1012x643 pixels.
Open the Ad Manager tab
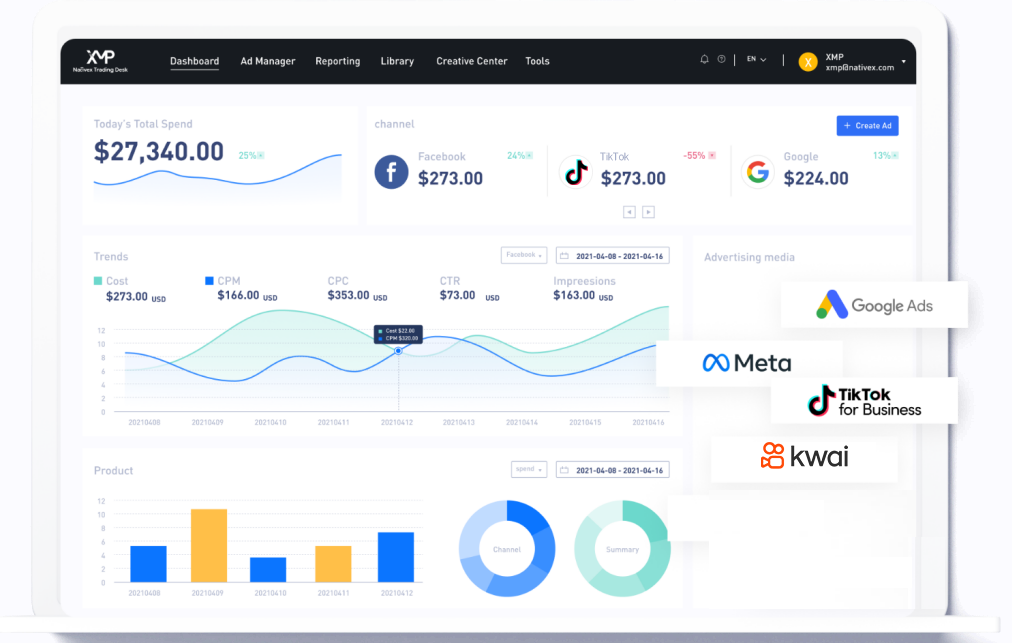pos(268,61)
